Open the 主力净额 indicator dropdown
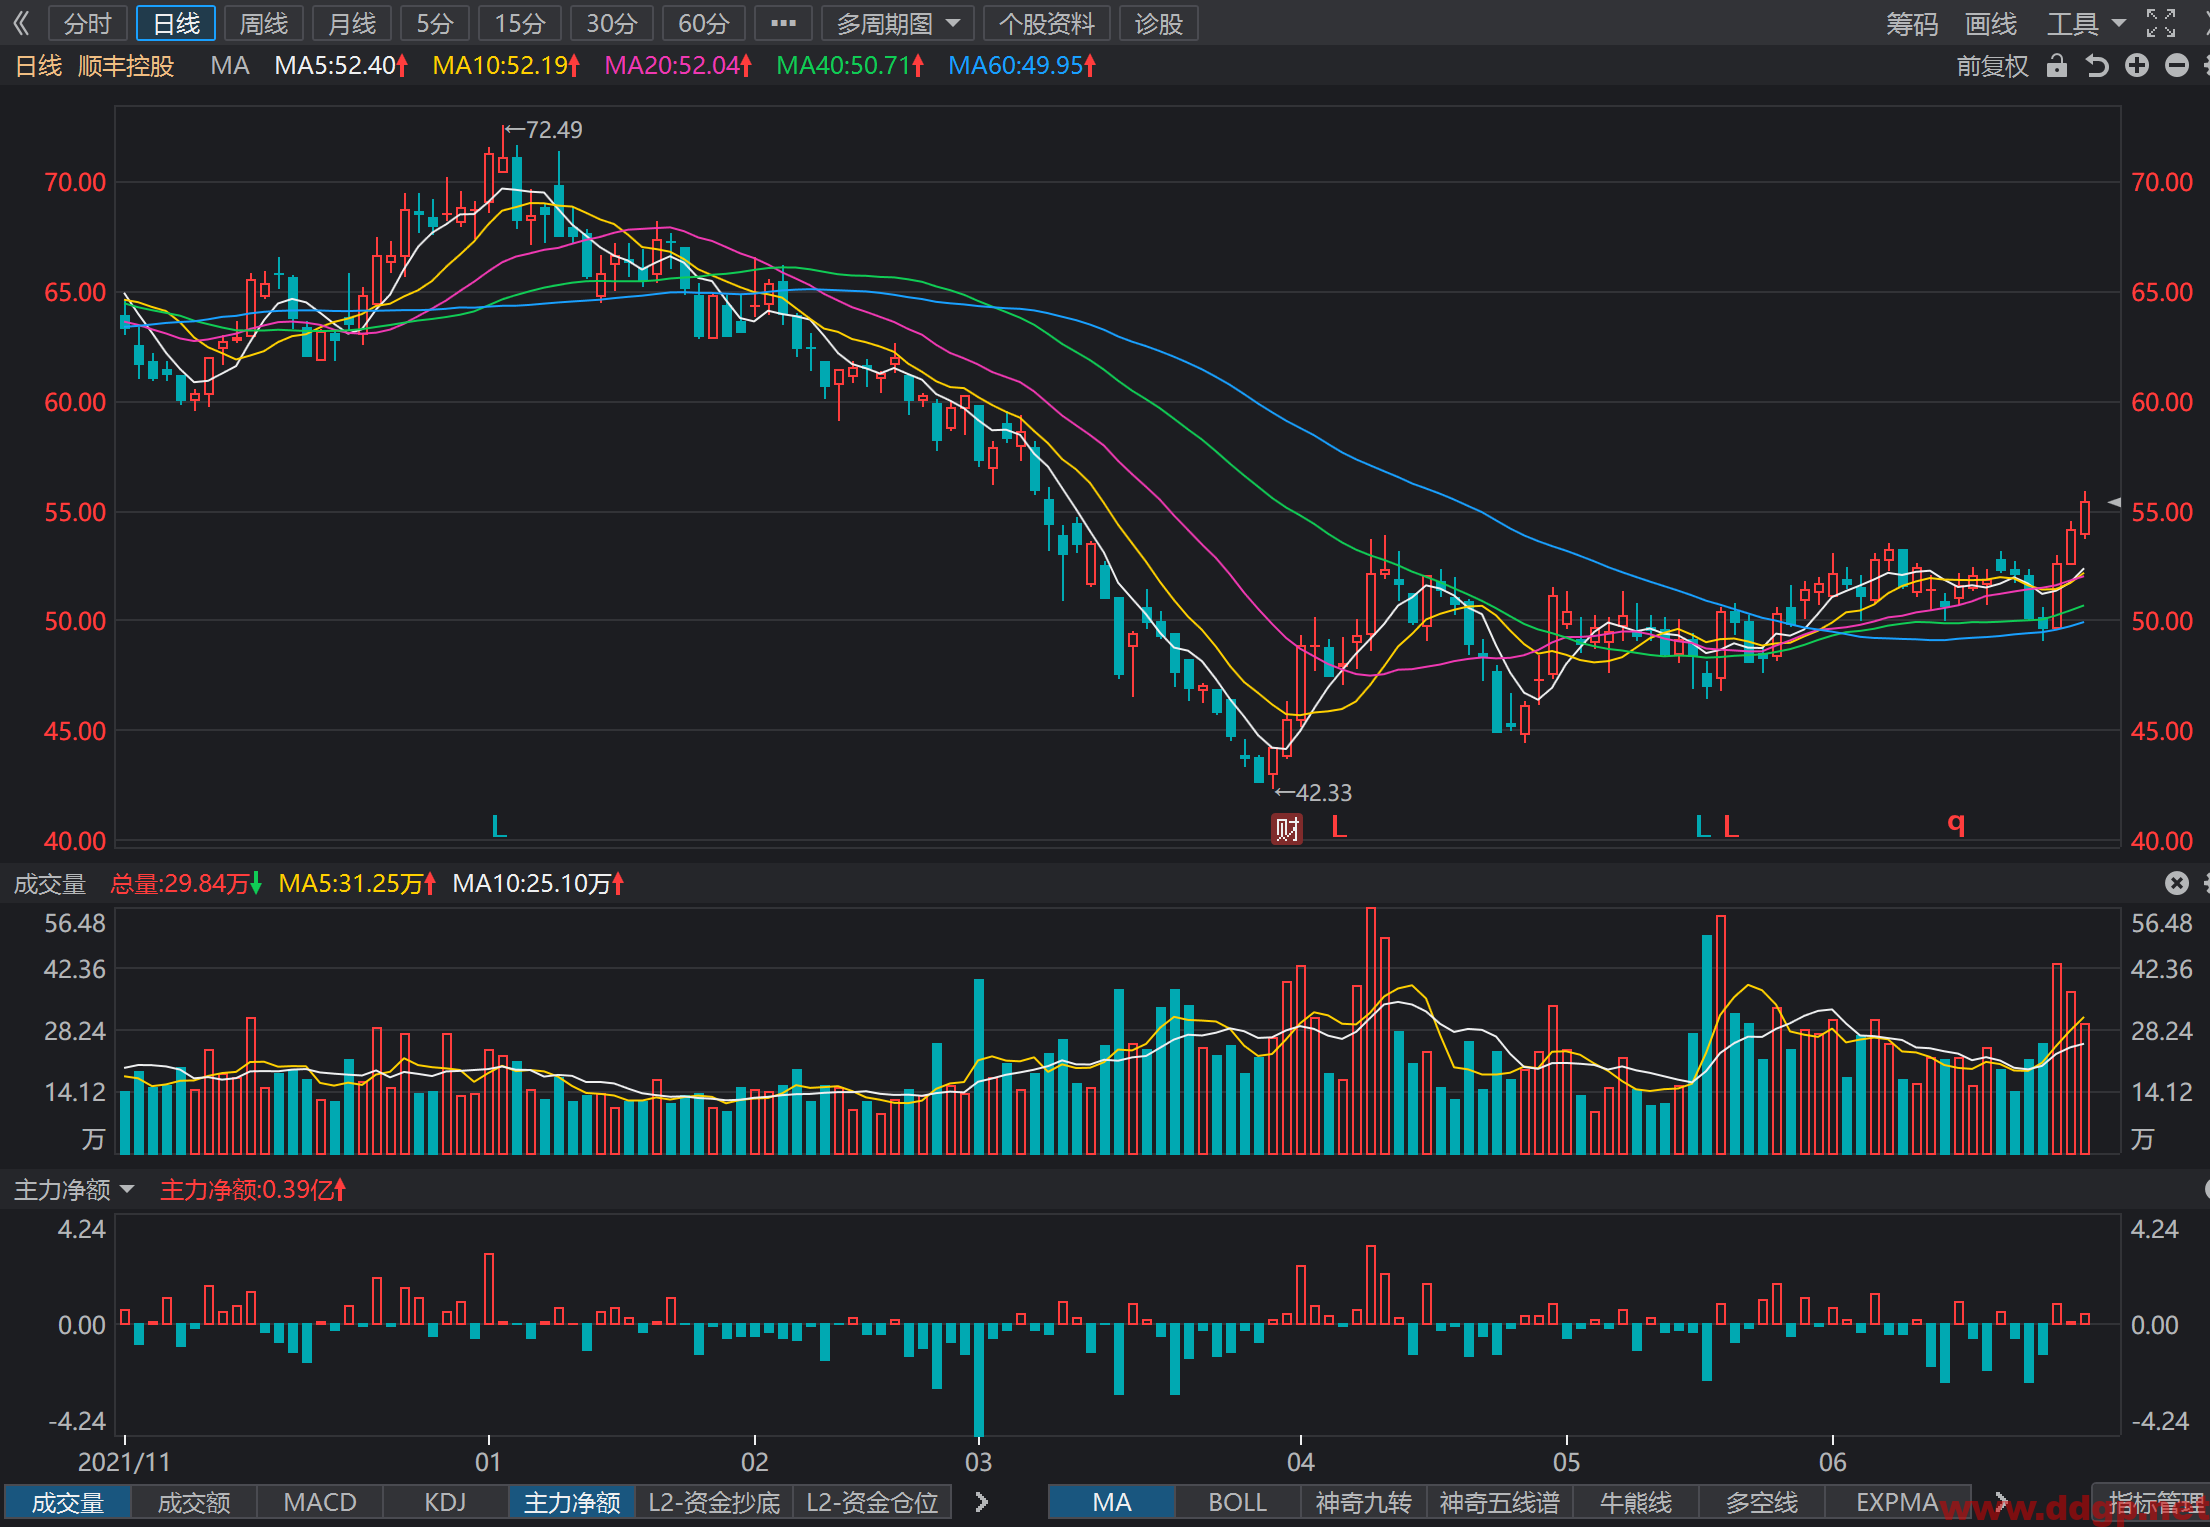Screen dimensions: 2210x1527 [x=74, y=1190]
